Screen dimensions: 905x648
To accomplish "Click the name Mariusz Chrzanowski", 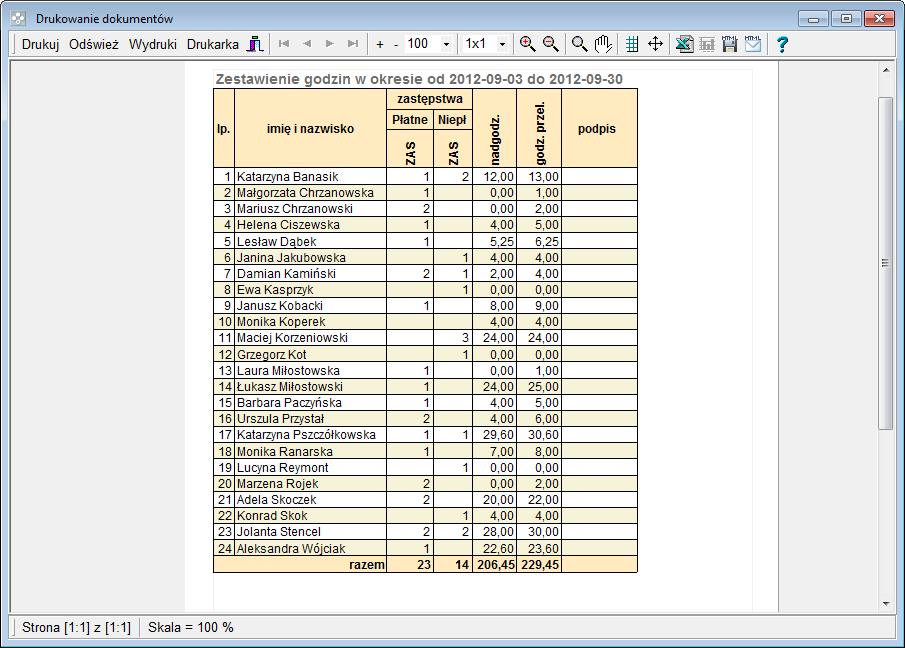I will click(295, 209).
